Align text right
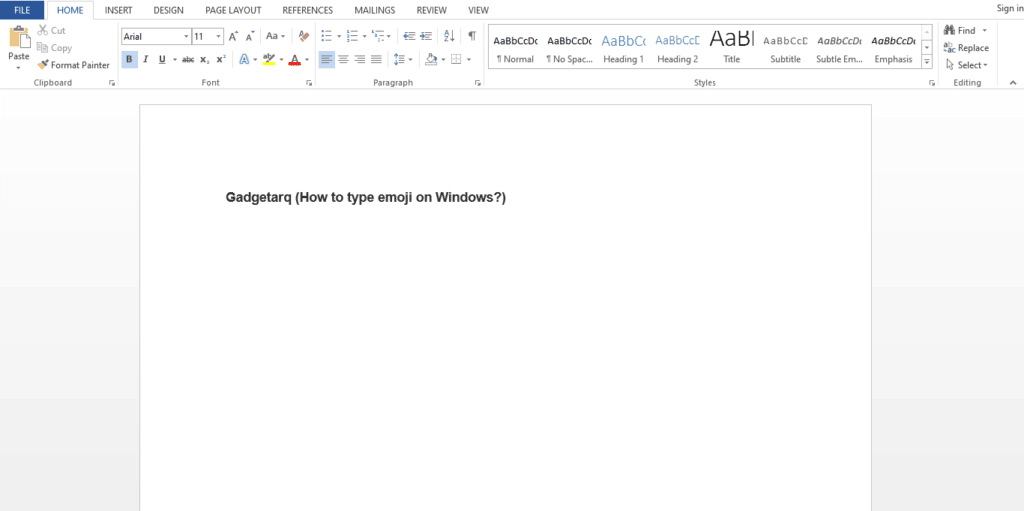Image resolution: width=1024 pixels, height=511 pixels. tap(359, 59)
